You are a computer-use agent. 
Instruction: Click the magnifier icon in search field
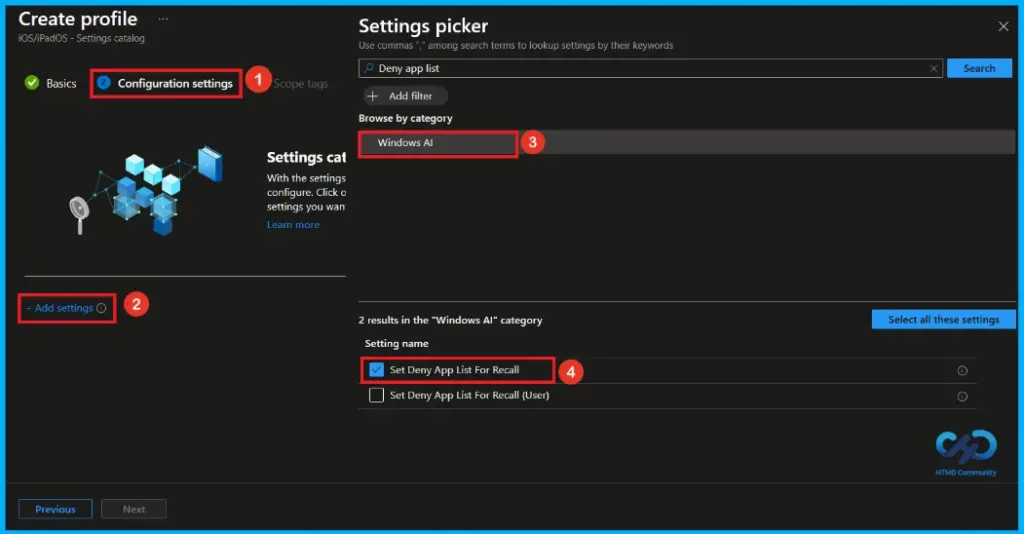point(369,68)
